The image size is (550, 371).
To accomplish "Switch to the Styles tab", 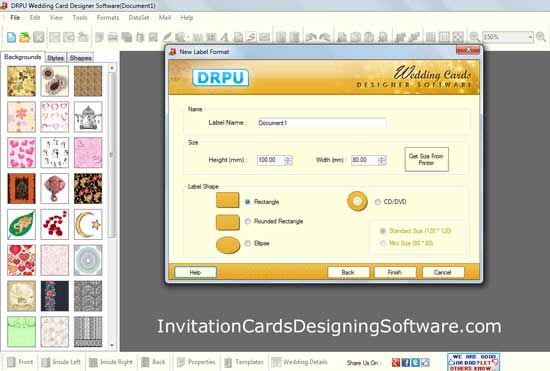I will (55, 58).
